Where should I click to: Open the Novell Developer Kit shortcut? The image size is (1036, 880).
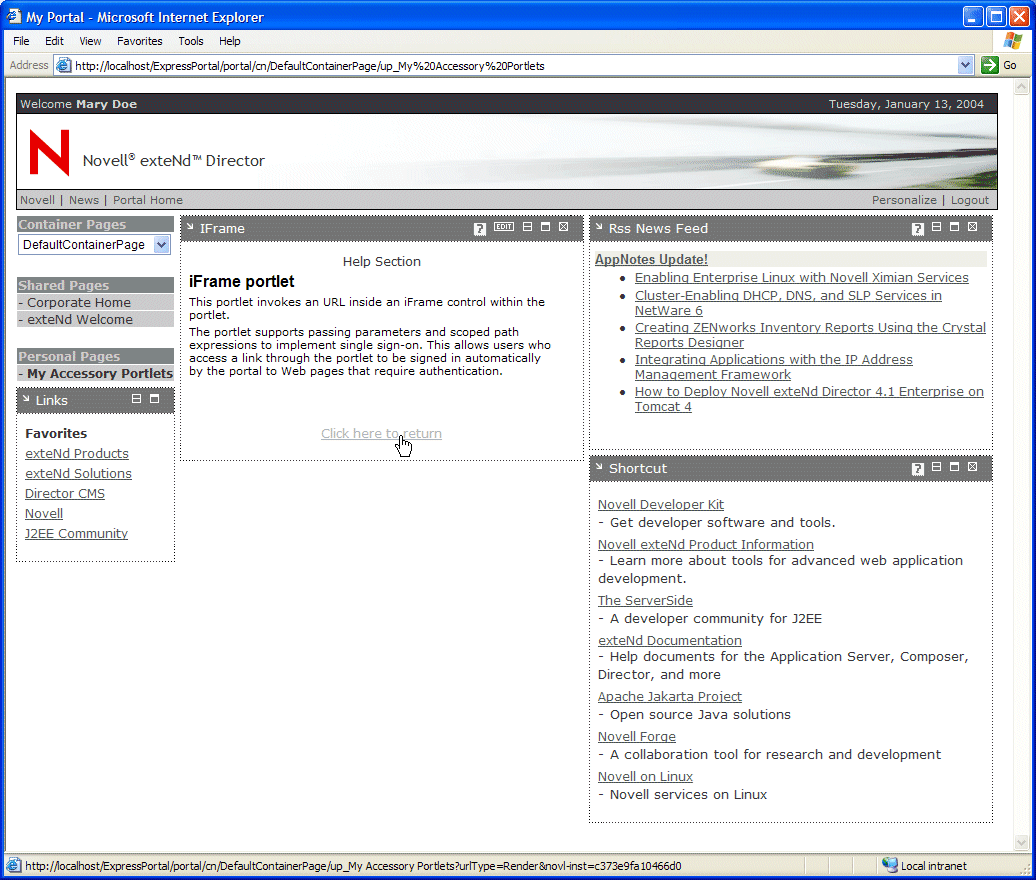tap(661, 505)
